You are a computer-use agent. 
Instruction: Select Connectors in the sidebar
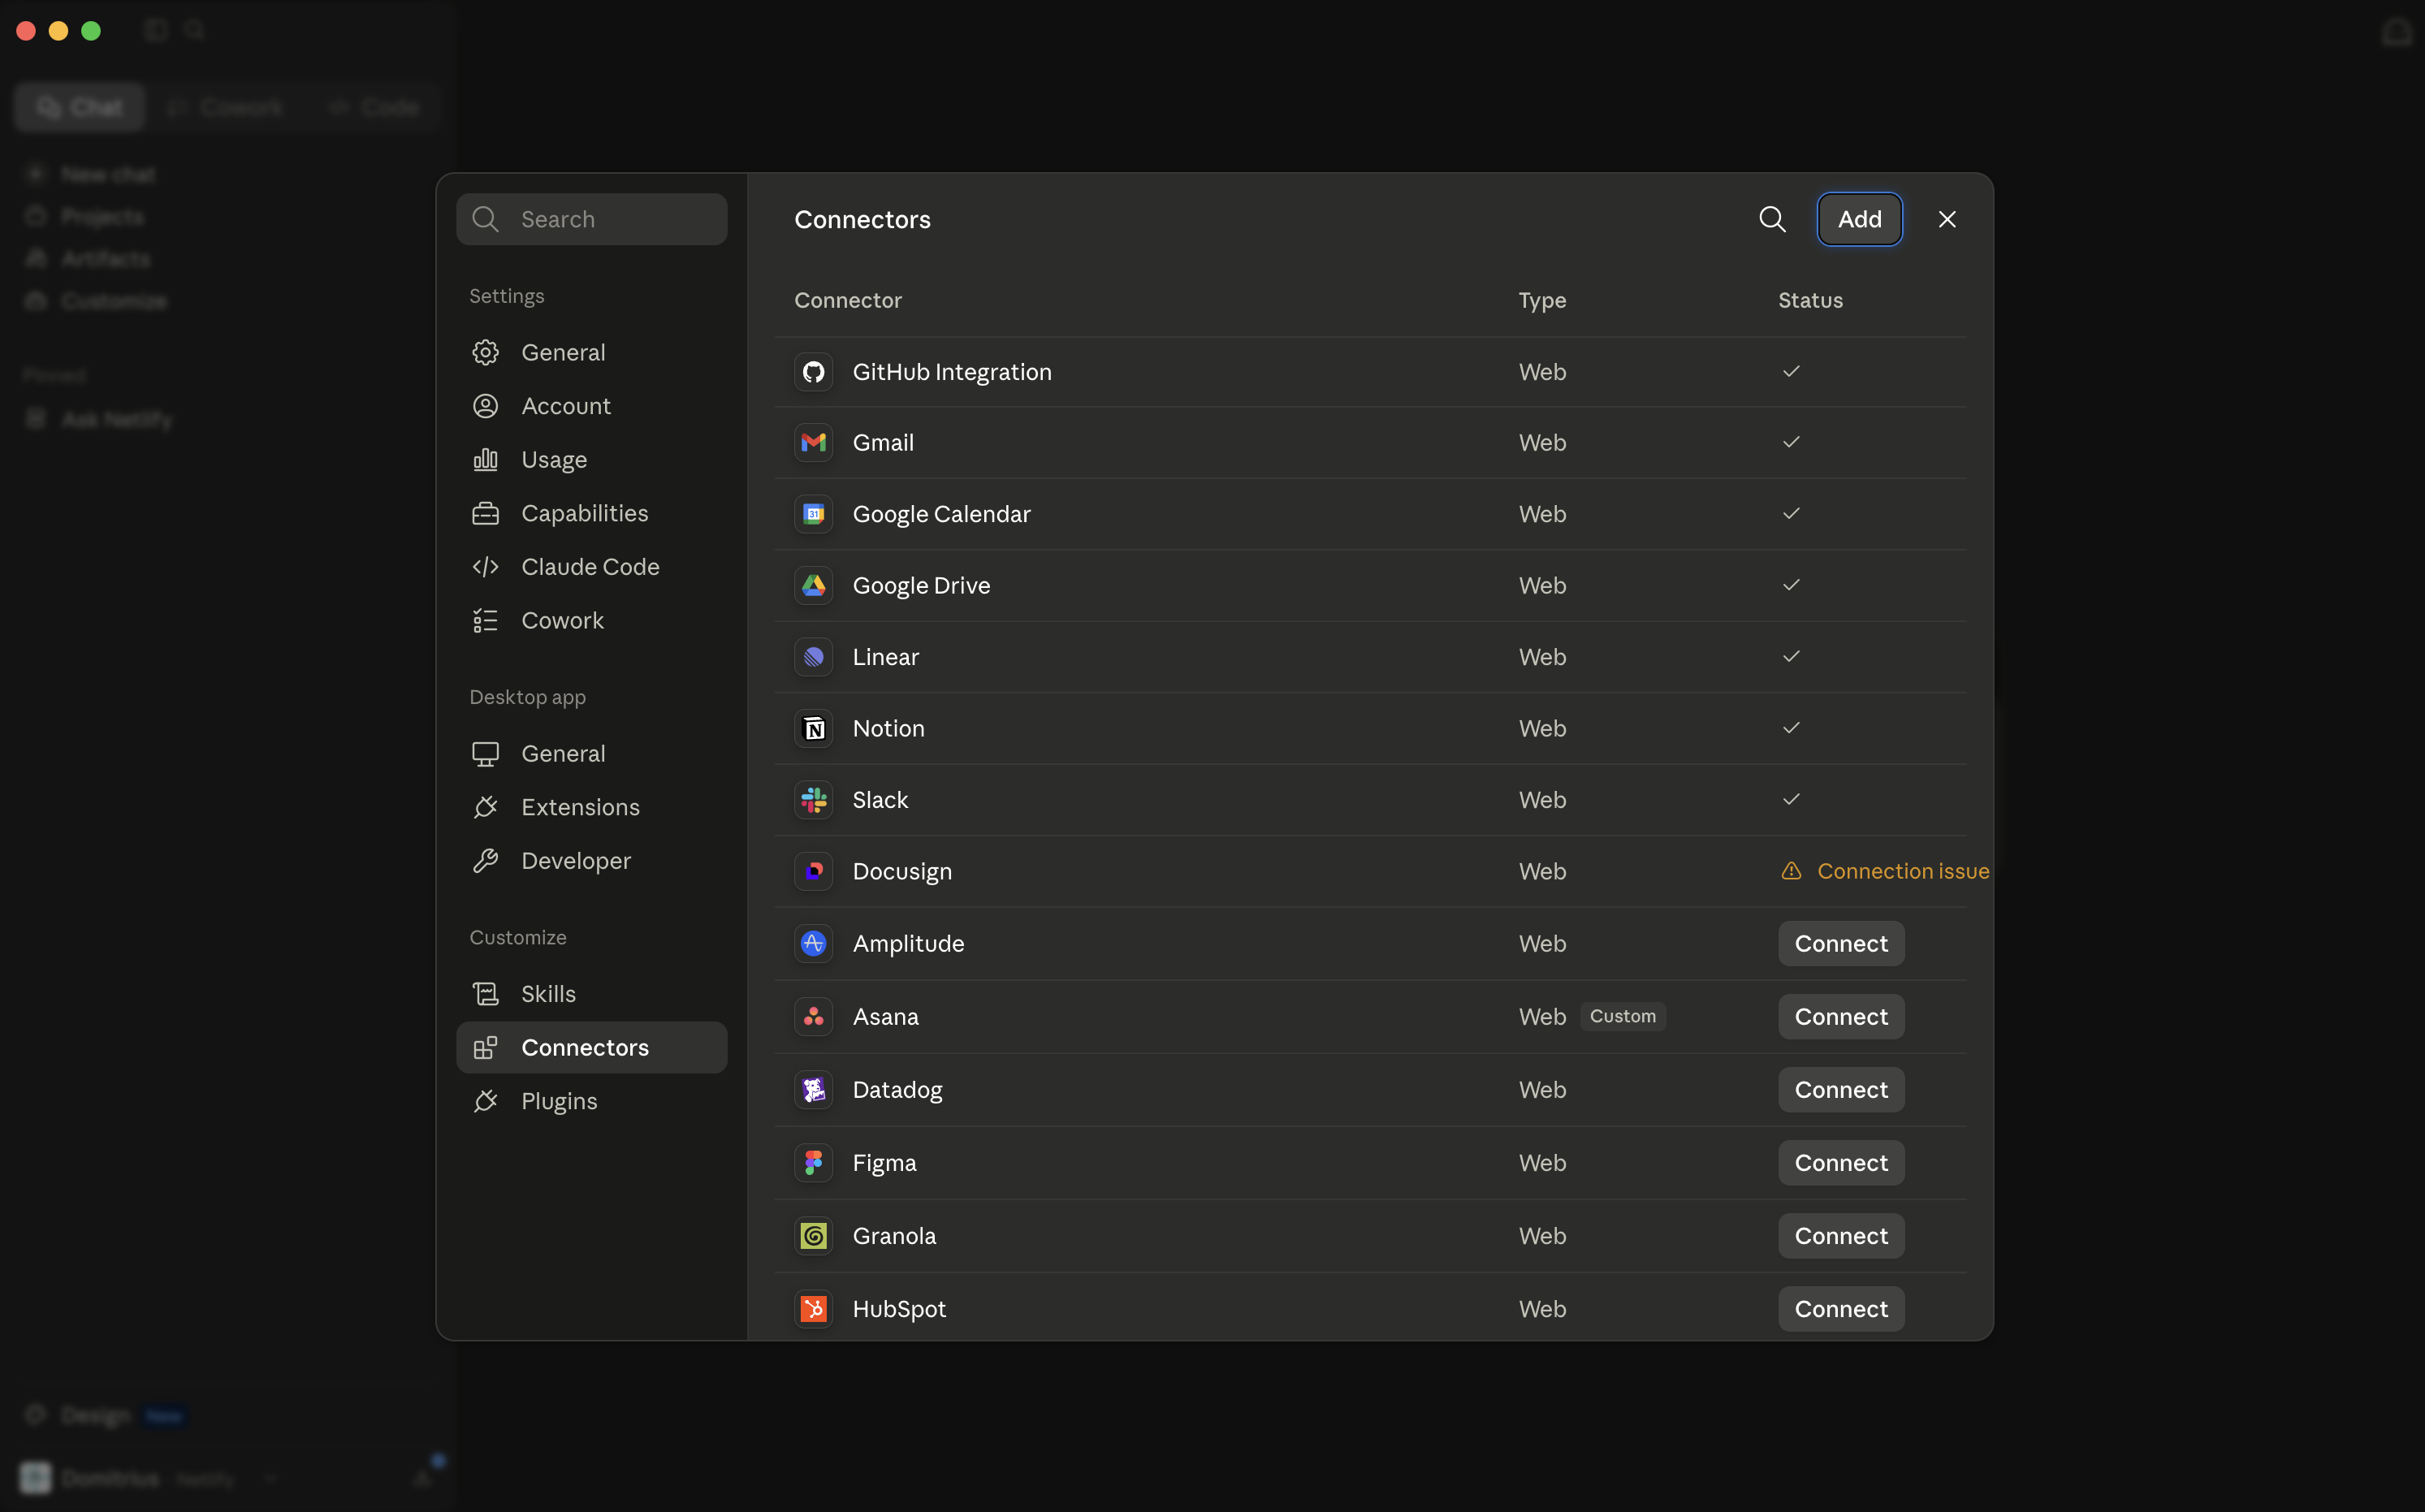[591, 1047]
